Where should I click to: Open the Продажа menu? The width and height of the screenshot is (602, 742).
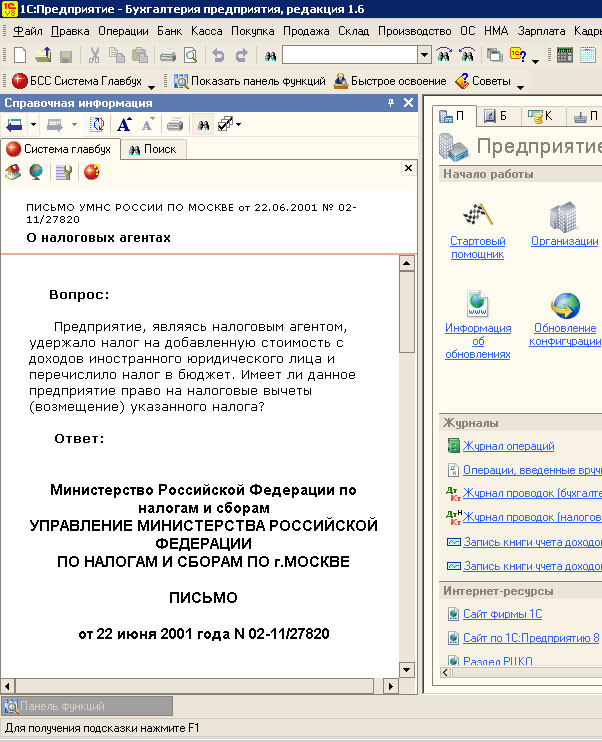pyautogui.click(x=306, y=31)
